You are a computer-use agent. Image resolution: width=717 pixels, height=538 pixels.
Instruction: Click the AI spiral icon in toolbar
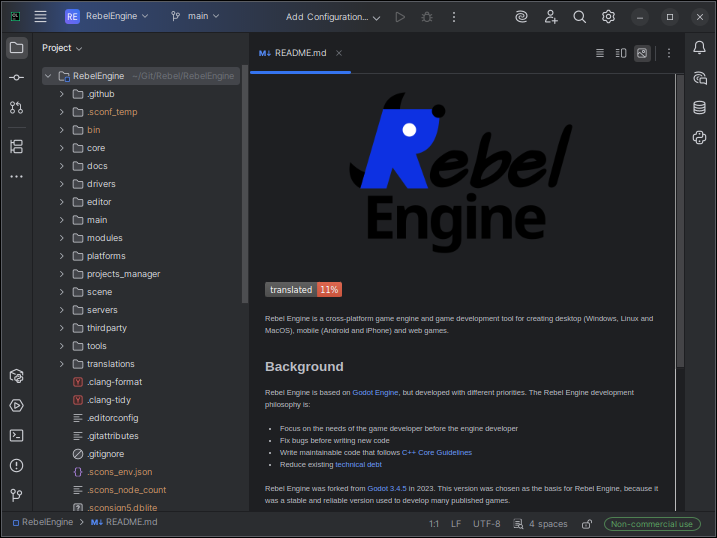[x=521, y=17]
